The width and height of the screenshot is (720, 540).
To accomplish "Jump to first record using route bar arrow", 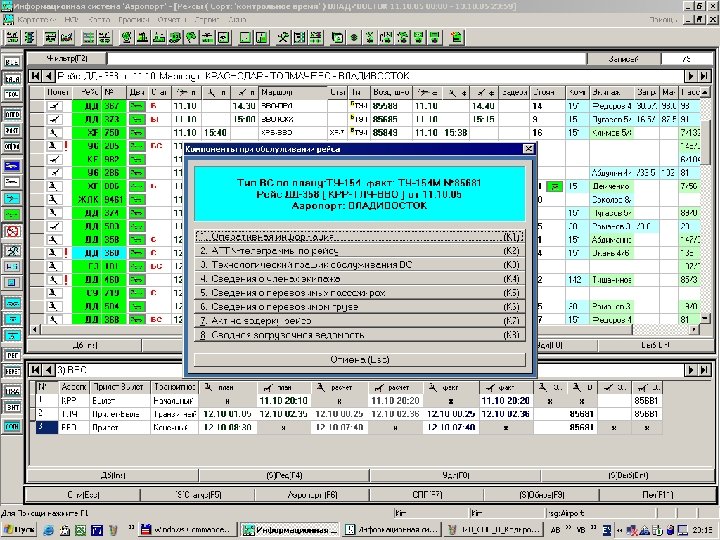I will (35, 76).
